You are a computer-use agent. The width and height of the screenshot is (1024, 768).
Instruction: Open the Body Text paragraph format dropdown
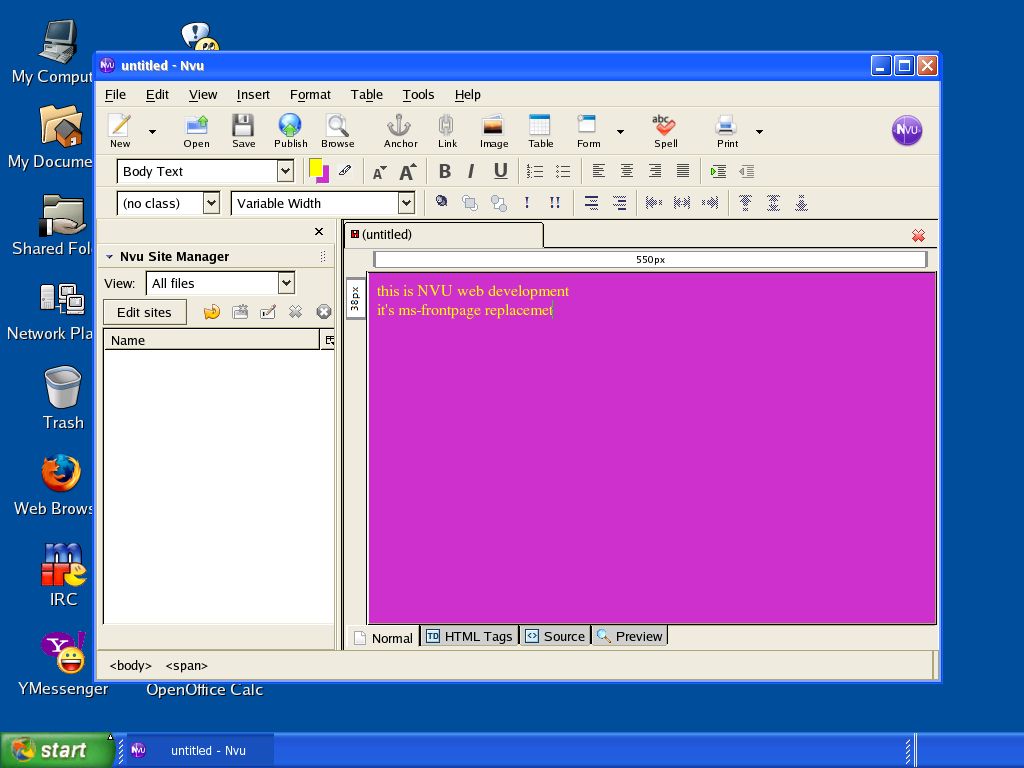click(x=285, y=172)
